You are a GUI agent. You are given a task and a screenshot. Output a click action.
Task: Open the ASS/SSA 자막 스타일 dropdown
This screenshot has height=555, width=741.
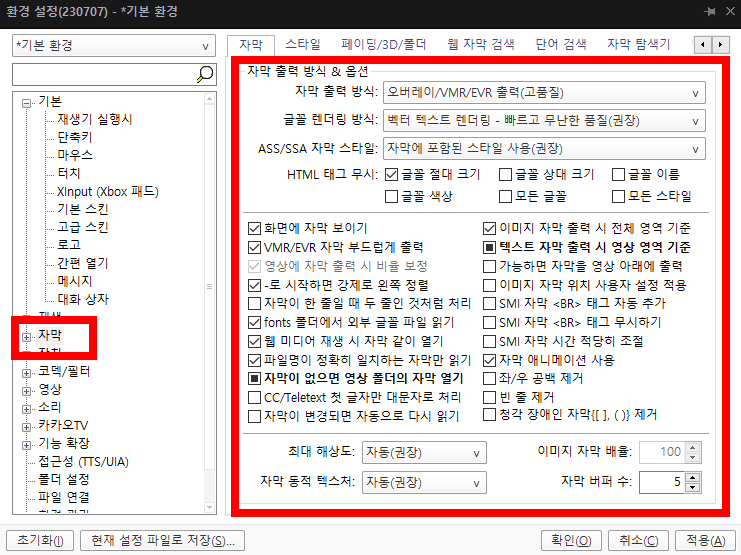click(544, 148)
